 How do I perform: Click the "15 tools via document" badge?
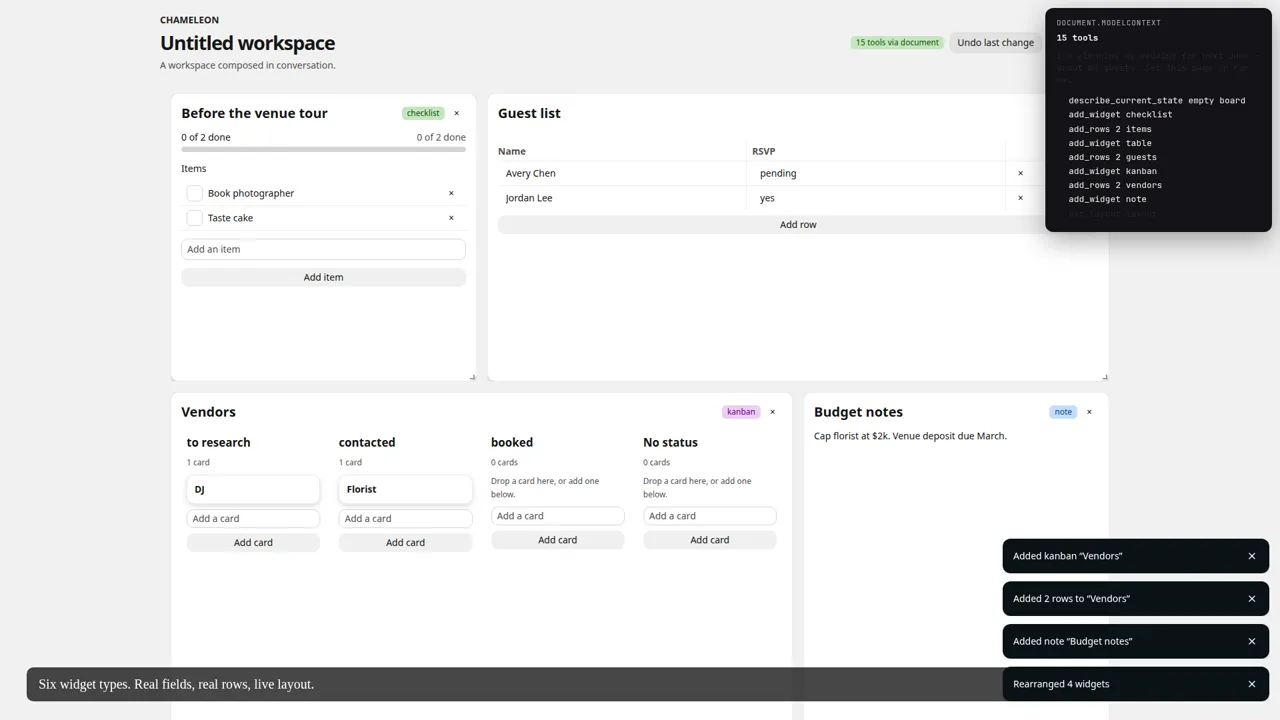(897, 43)
